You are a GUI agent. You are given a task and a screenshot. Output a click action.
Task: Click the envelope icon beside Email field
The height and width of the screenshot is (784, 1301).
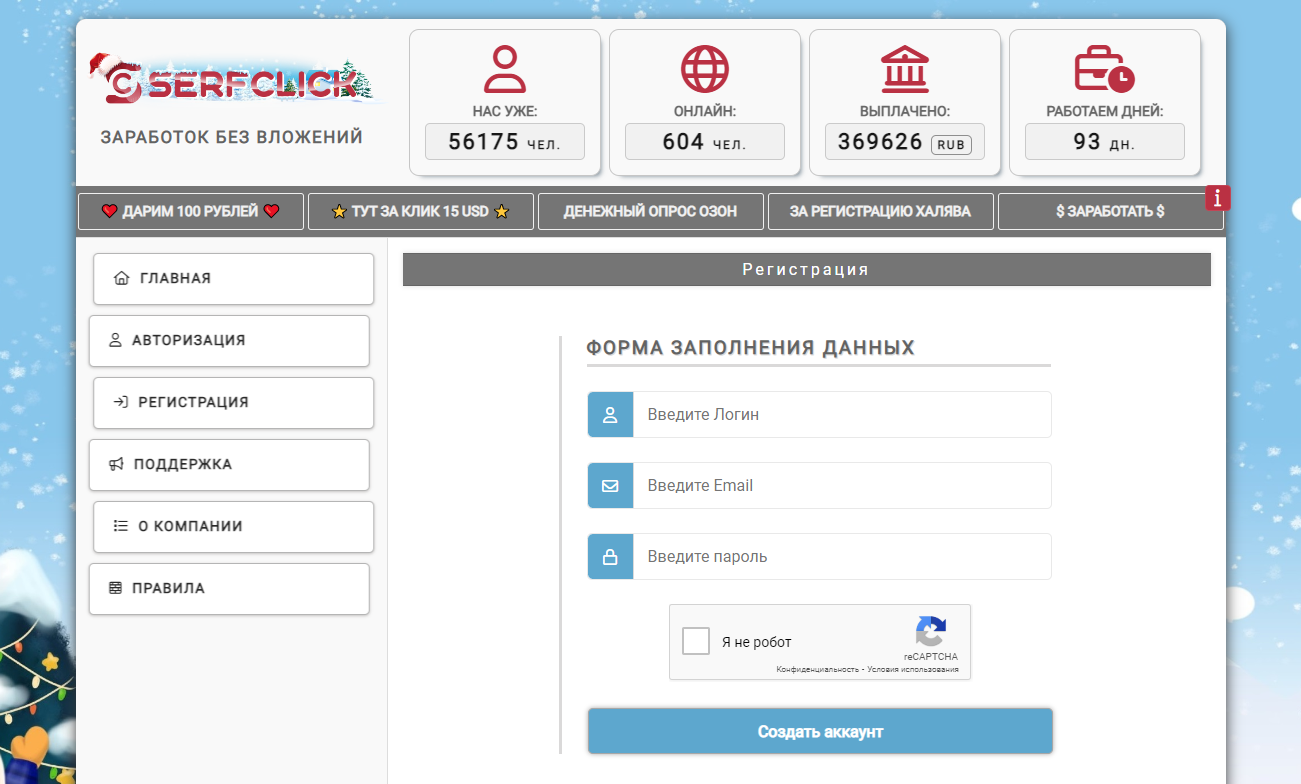click(610, 485)
